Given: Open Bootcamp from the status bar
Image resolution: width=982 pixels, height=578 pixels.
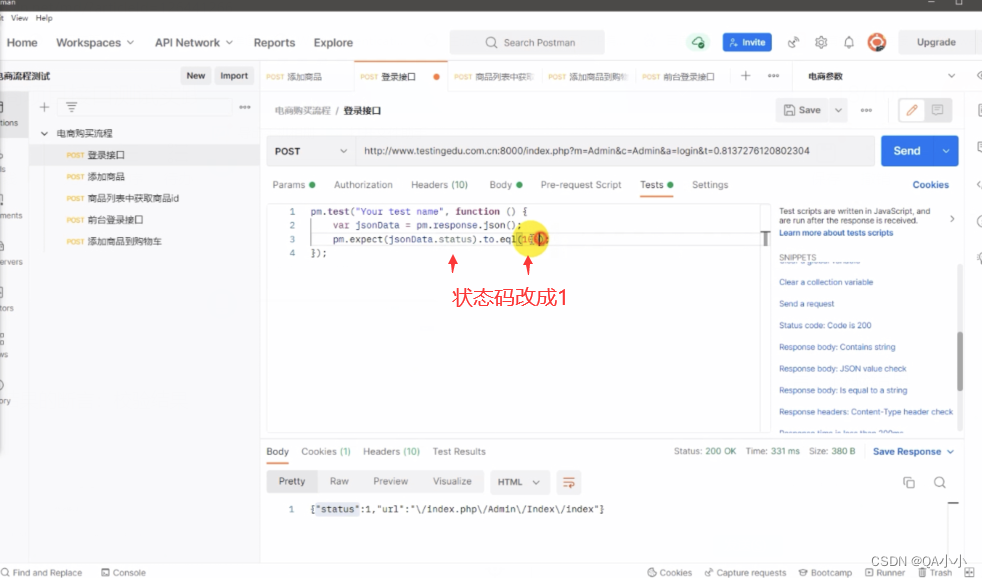Looking at the screenshot, I should [x=825, y=572].
